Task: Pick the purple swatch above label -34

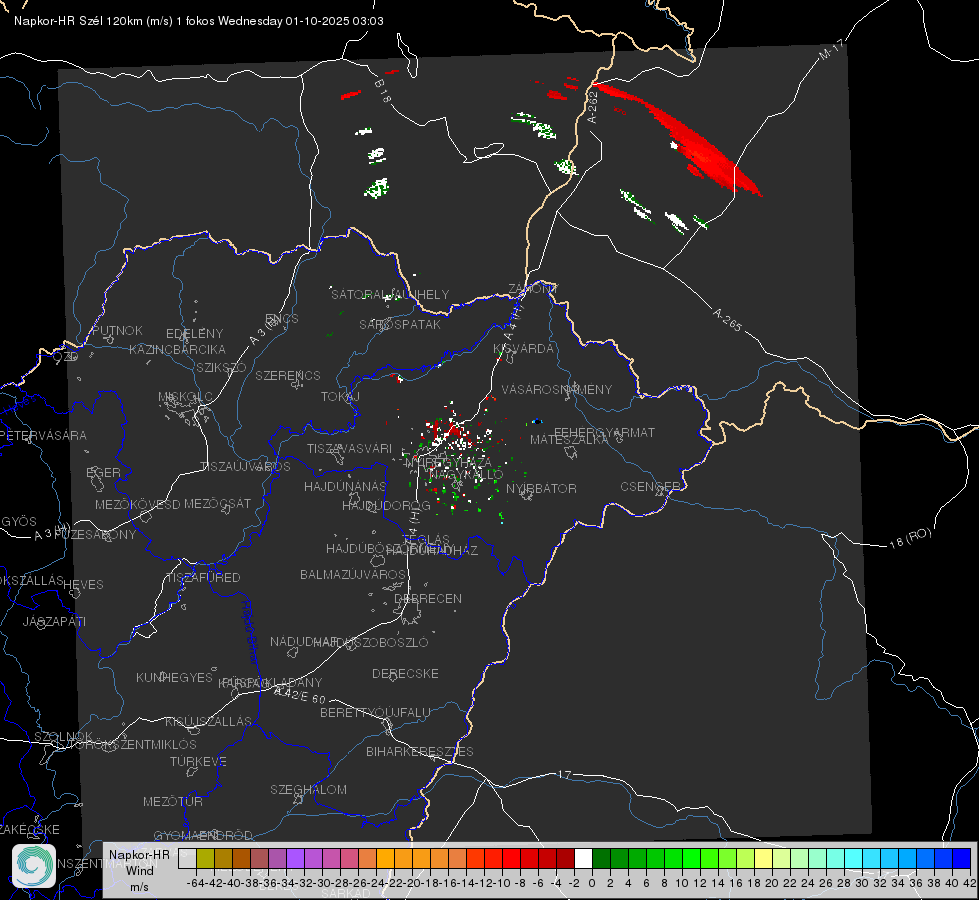Action: (x=295, y=859)
